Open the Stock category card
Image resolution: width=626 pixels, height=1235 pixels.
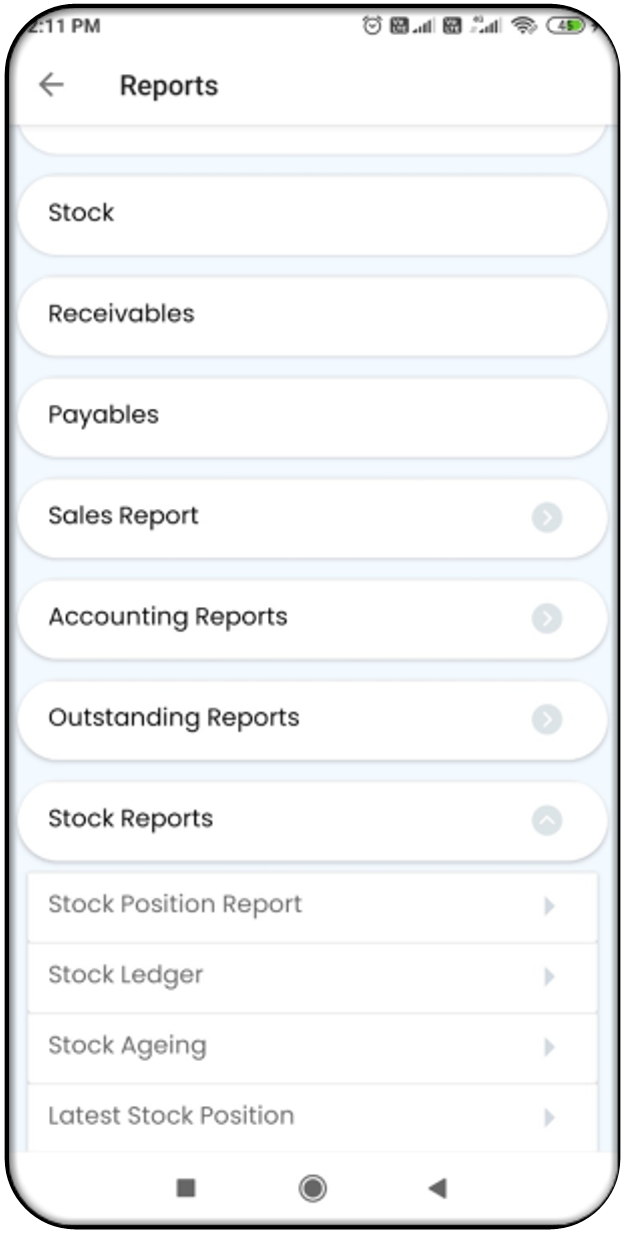312,213
